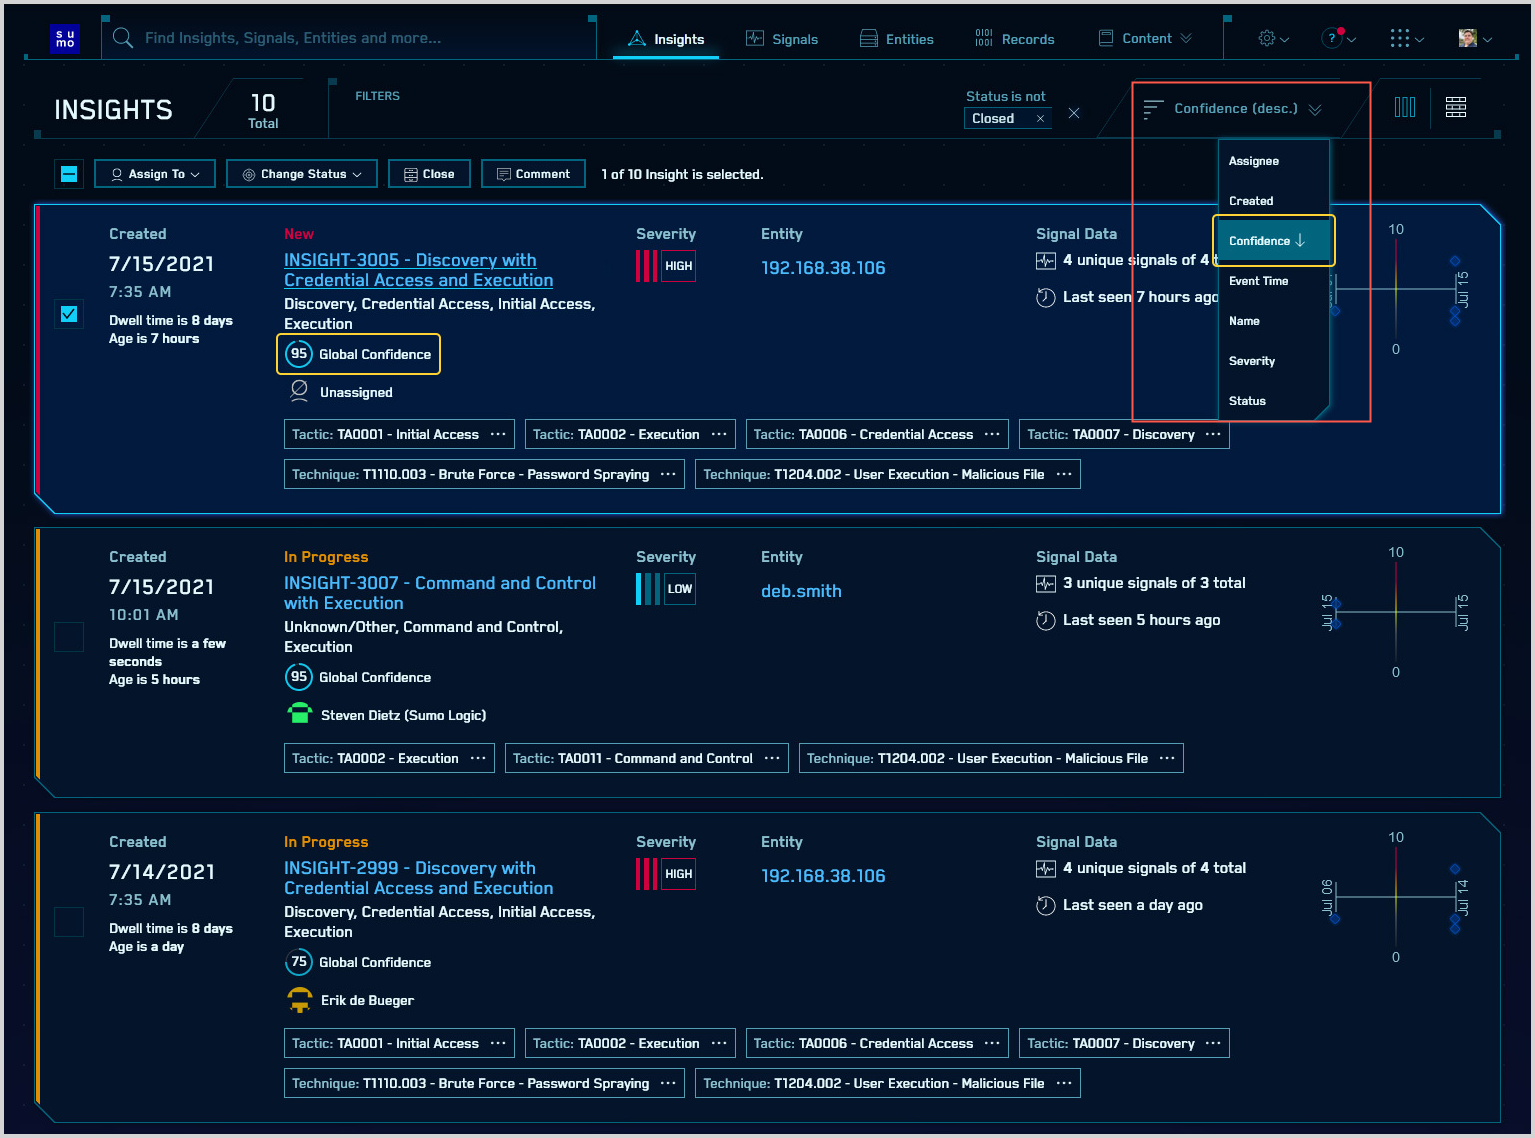
Task: Switch to list view icon
Action: point(1456,107)
